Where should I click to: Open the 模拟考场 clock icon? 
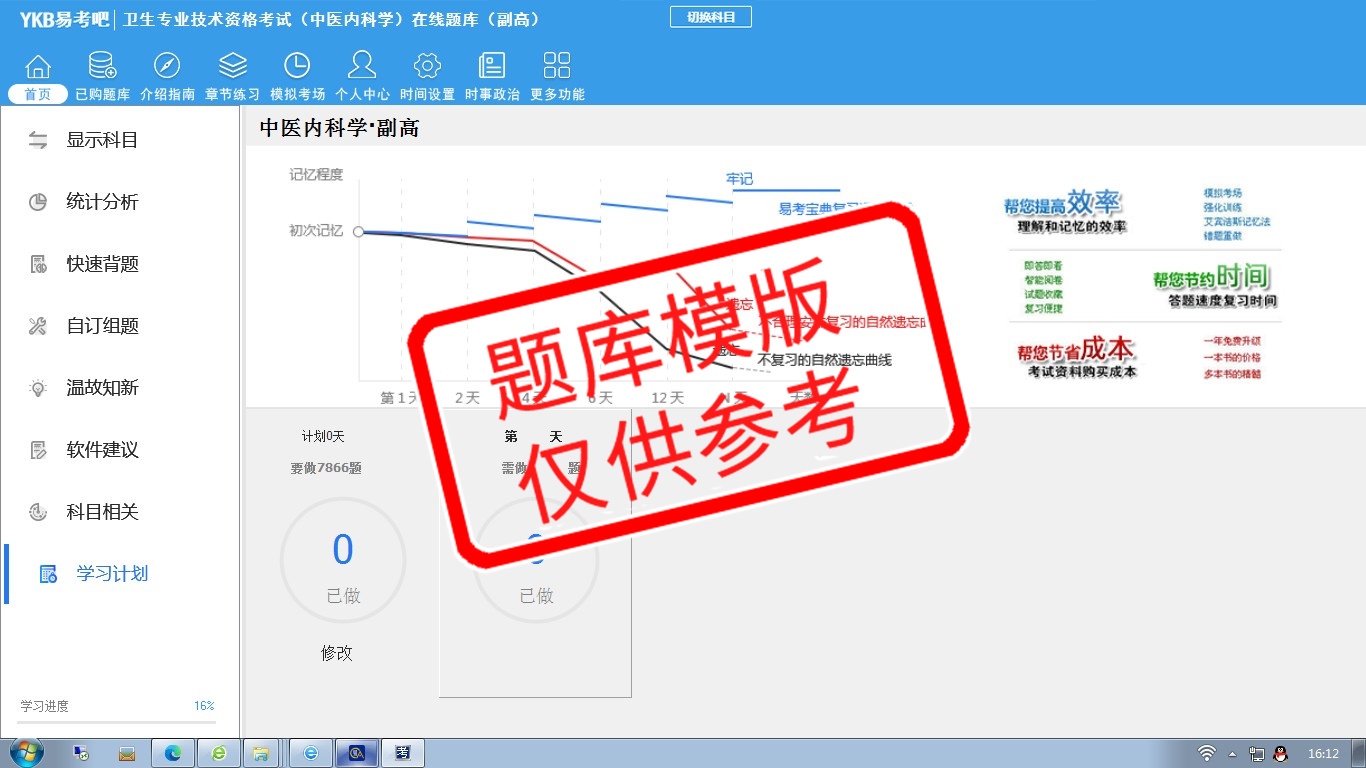(297, 67)
